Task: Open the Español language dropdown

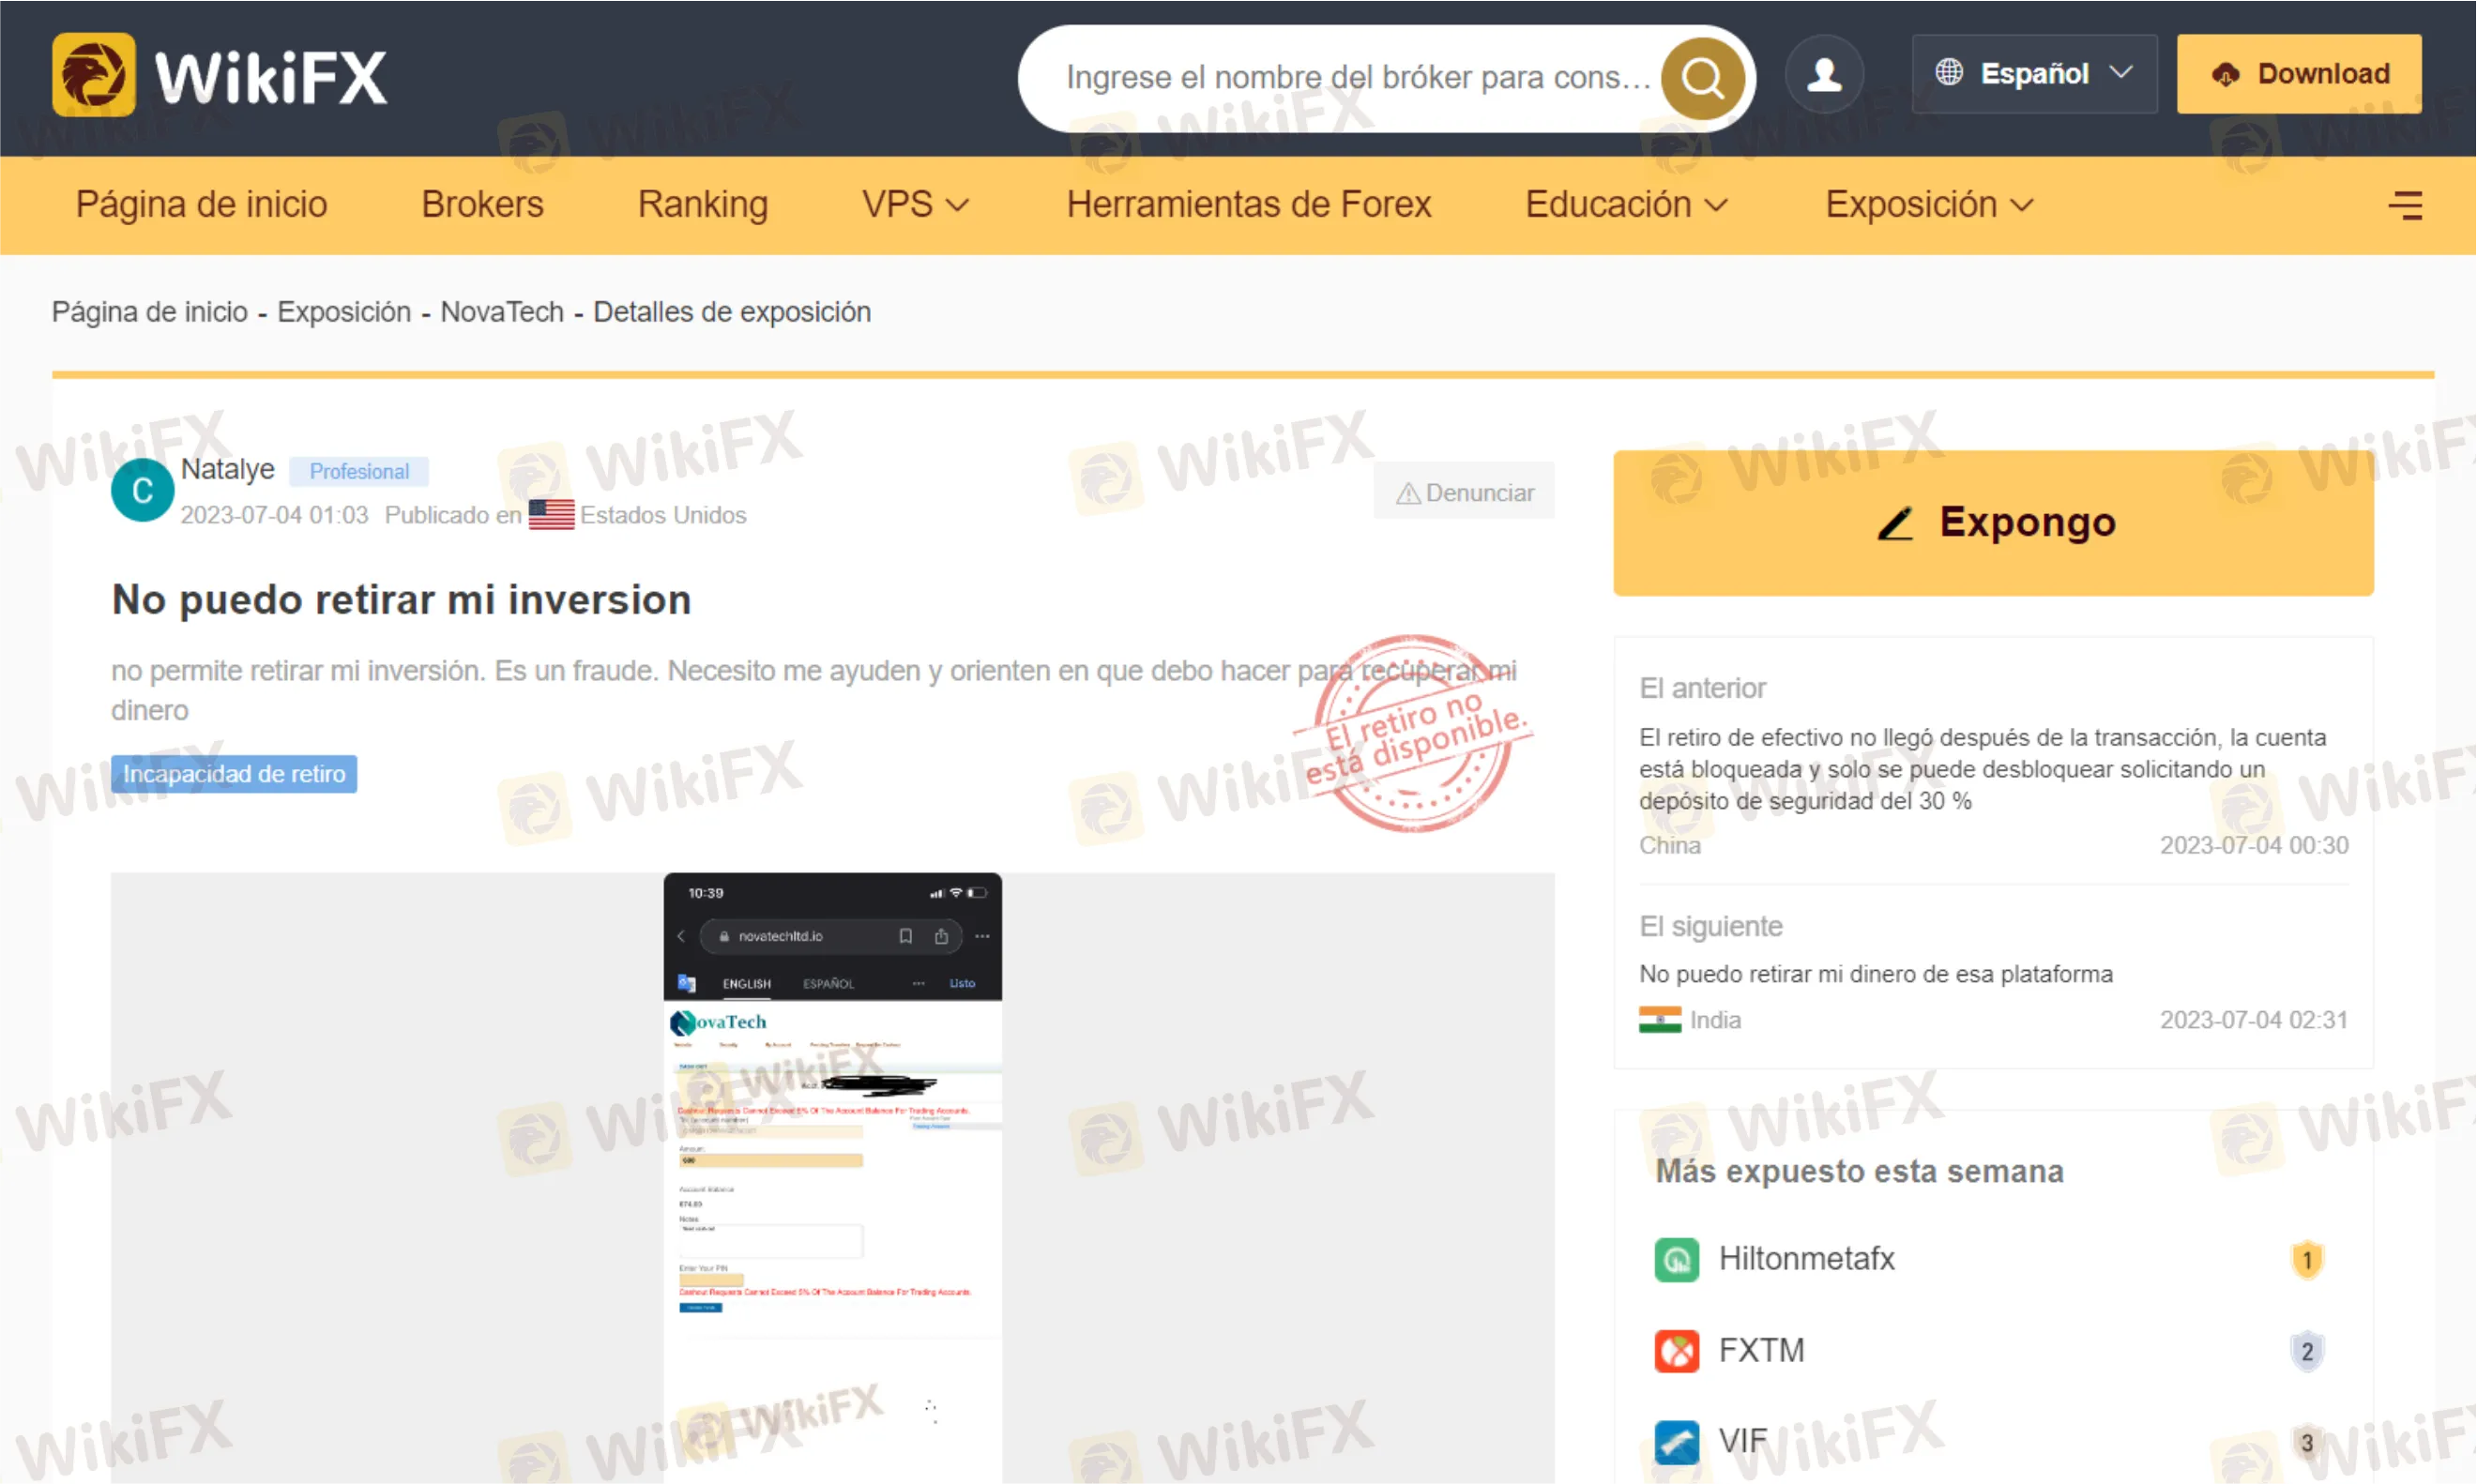Action: point(2033,74)
